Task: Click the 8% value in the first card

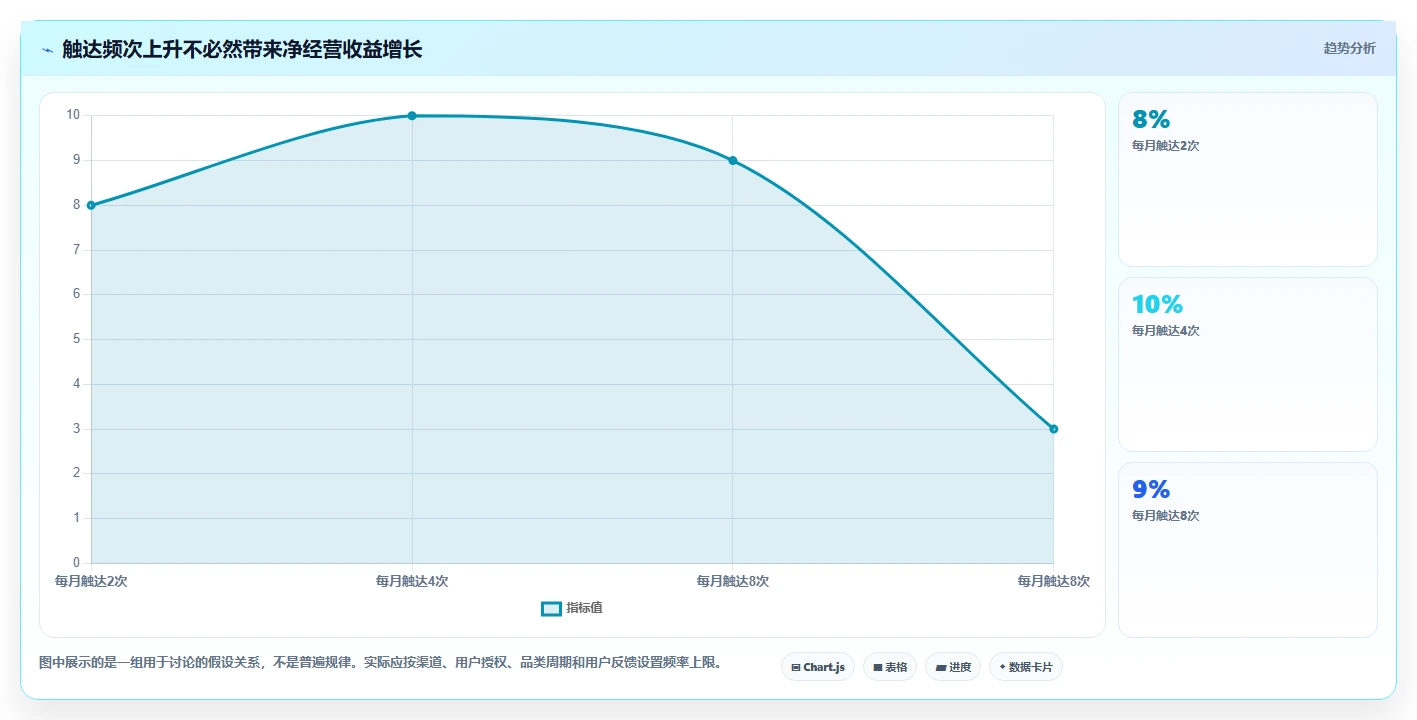Action: tap(1150, 119)
